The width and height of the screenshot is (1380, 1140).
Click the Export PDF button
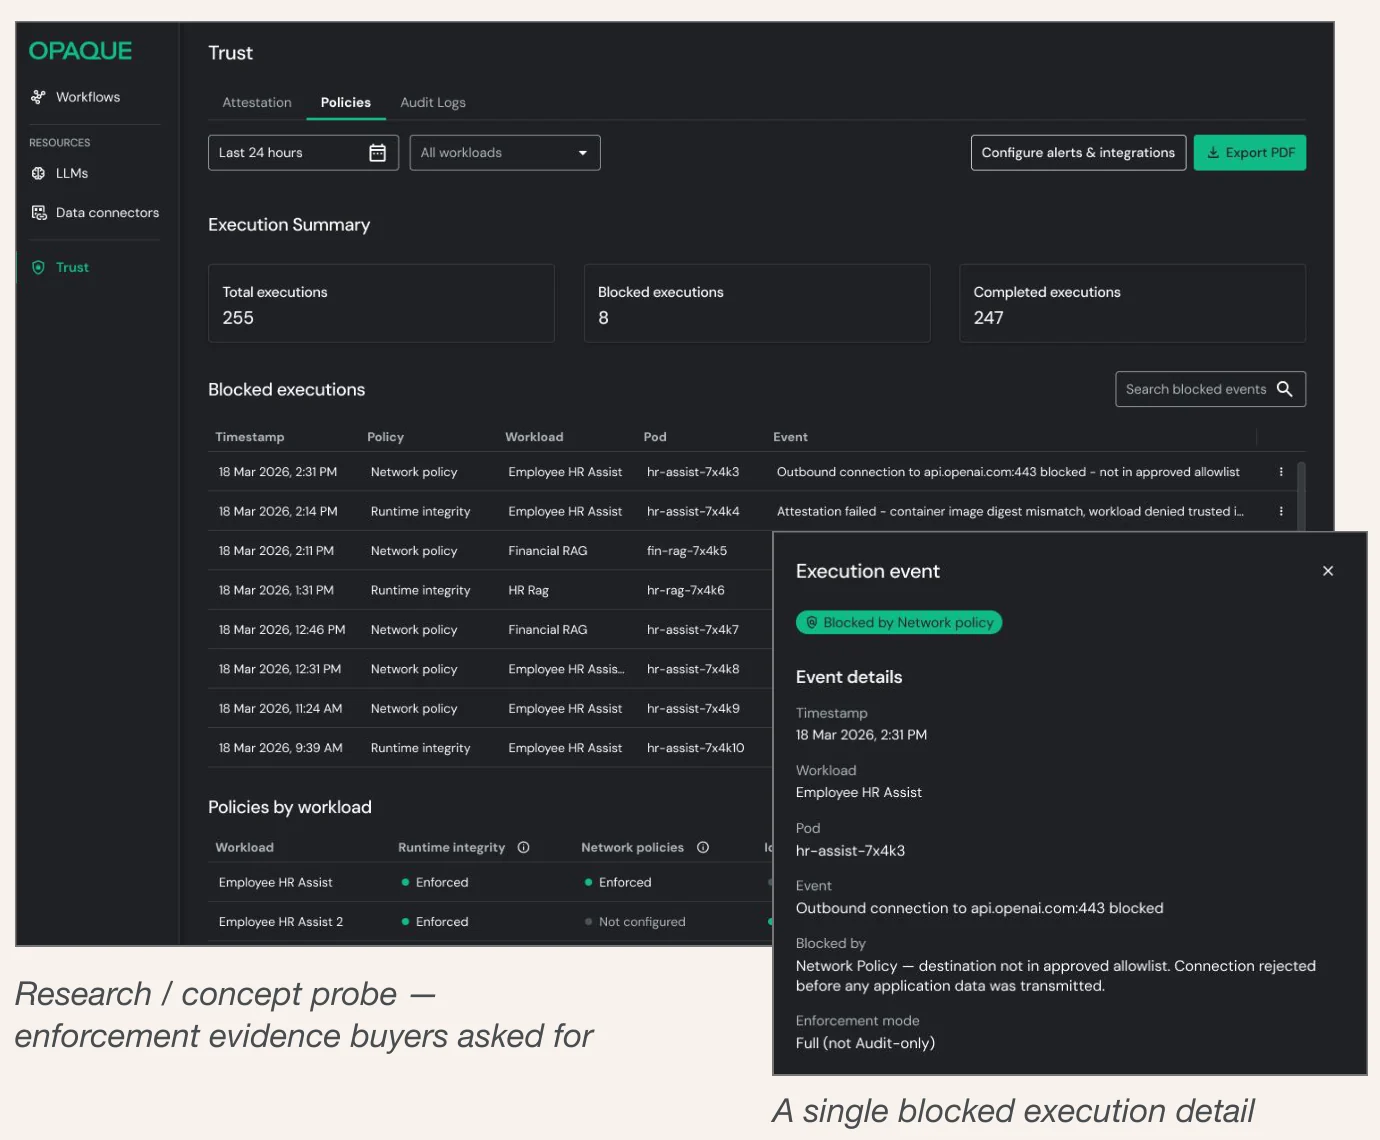tap(1250, 153)
